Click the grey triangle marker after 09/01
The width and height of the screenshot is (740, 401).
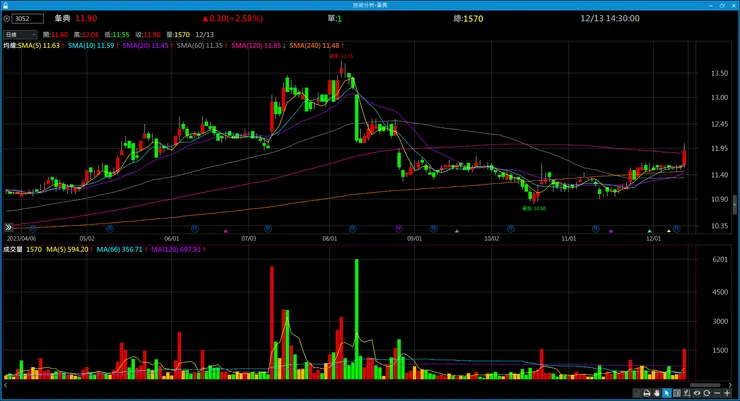coord(456,231)
